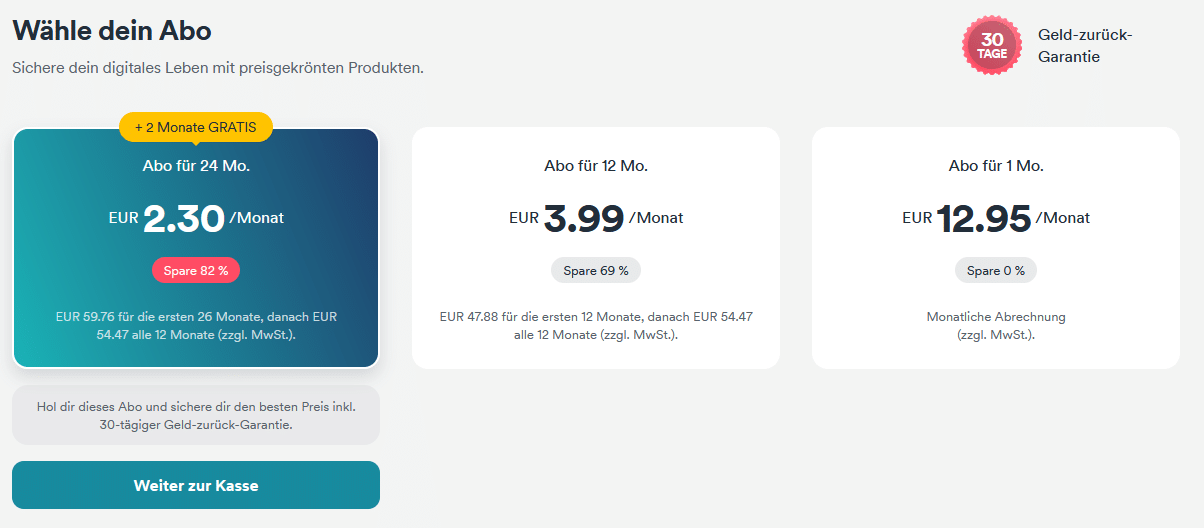Click the 'Wähle dein Abo' heading
The height and width of the screenshot is (528, 1204).
point(112,30)
